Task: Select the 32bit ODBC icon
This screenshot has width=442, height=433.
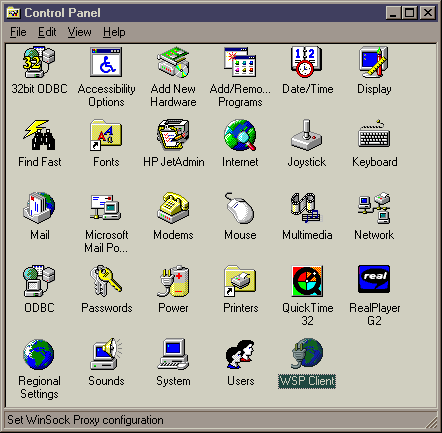Action: click(x=39, y=62)
